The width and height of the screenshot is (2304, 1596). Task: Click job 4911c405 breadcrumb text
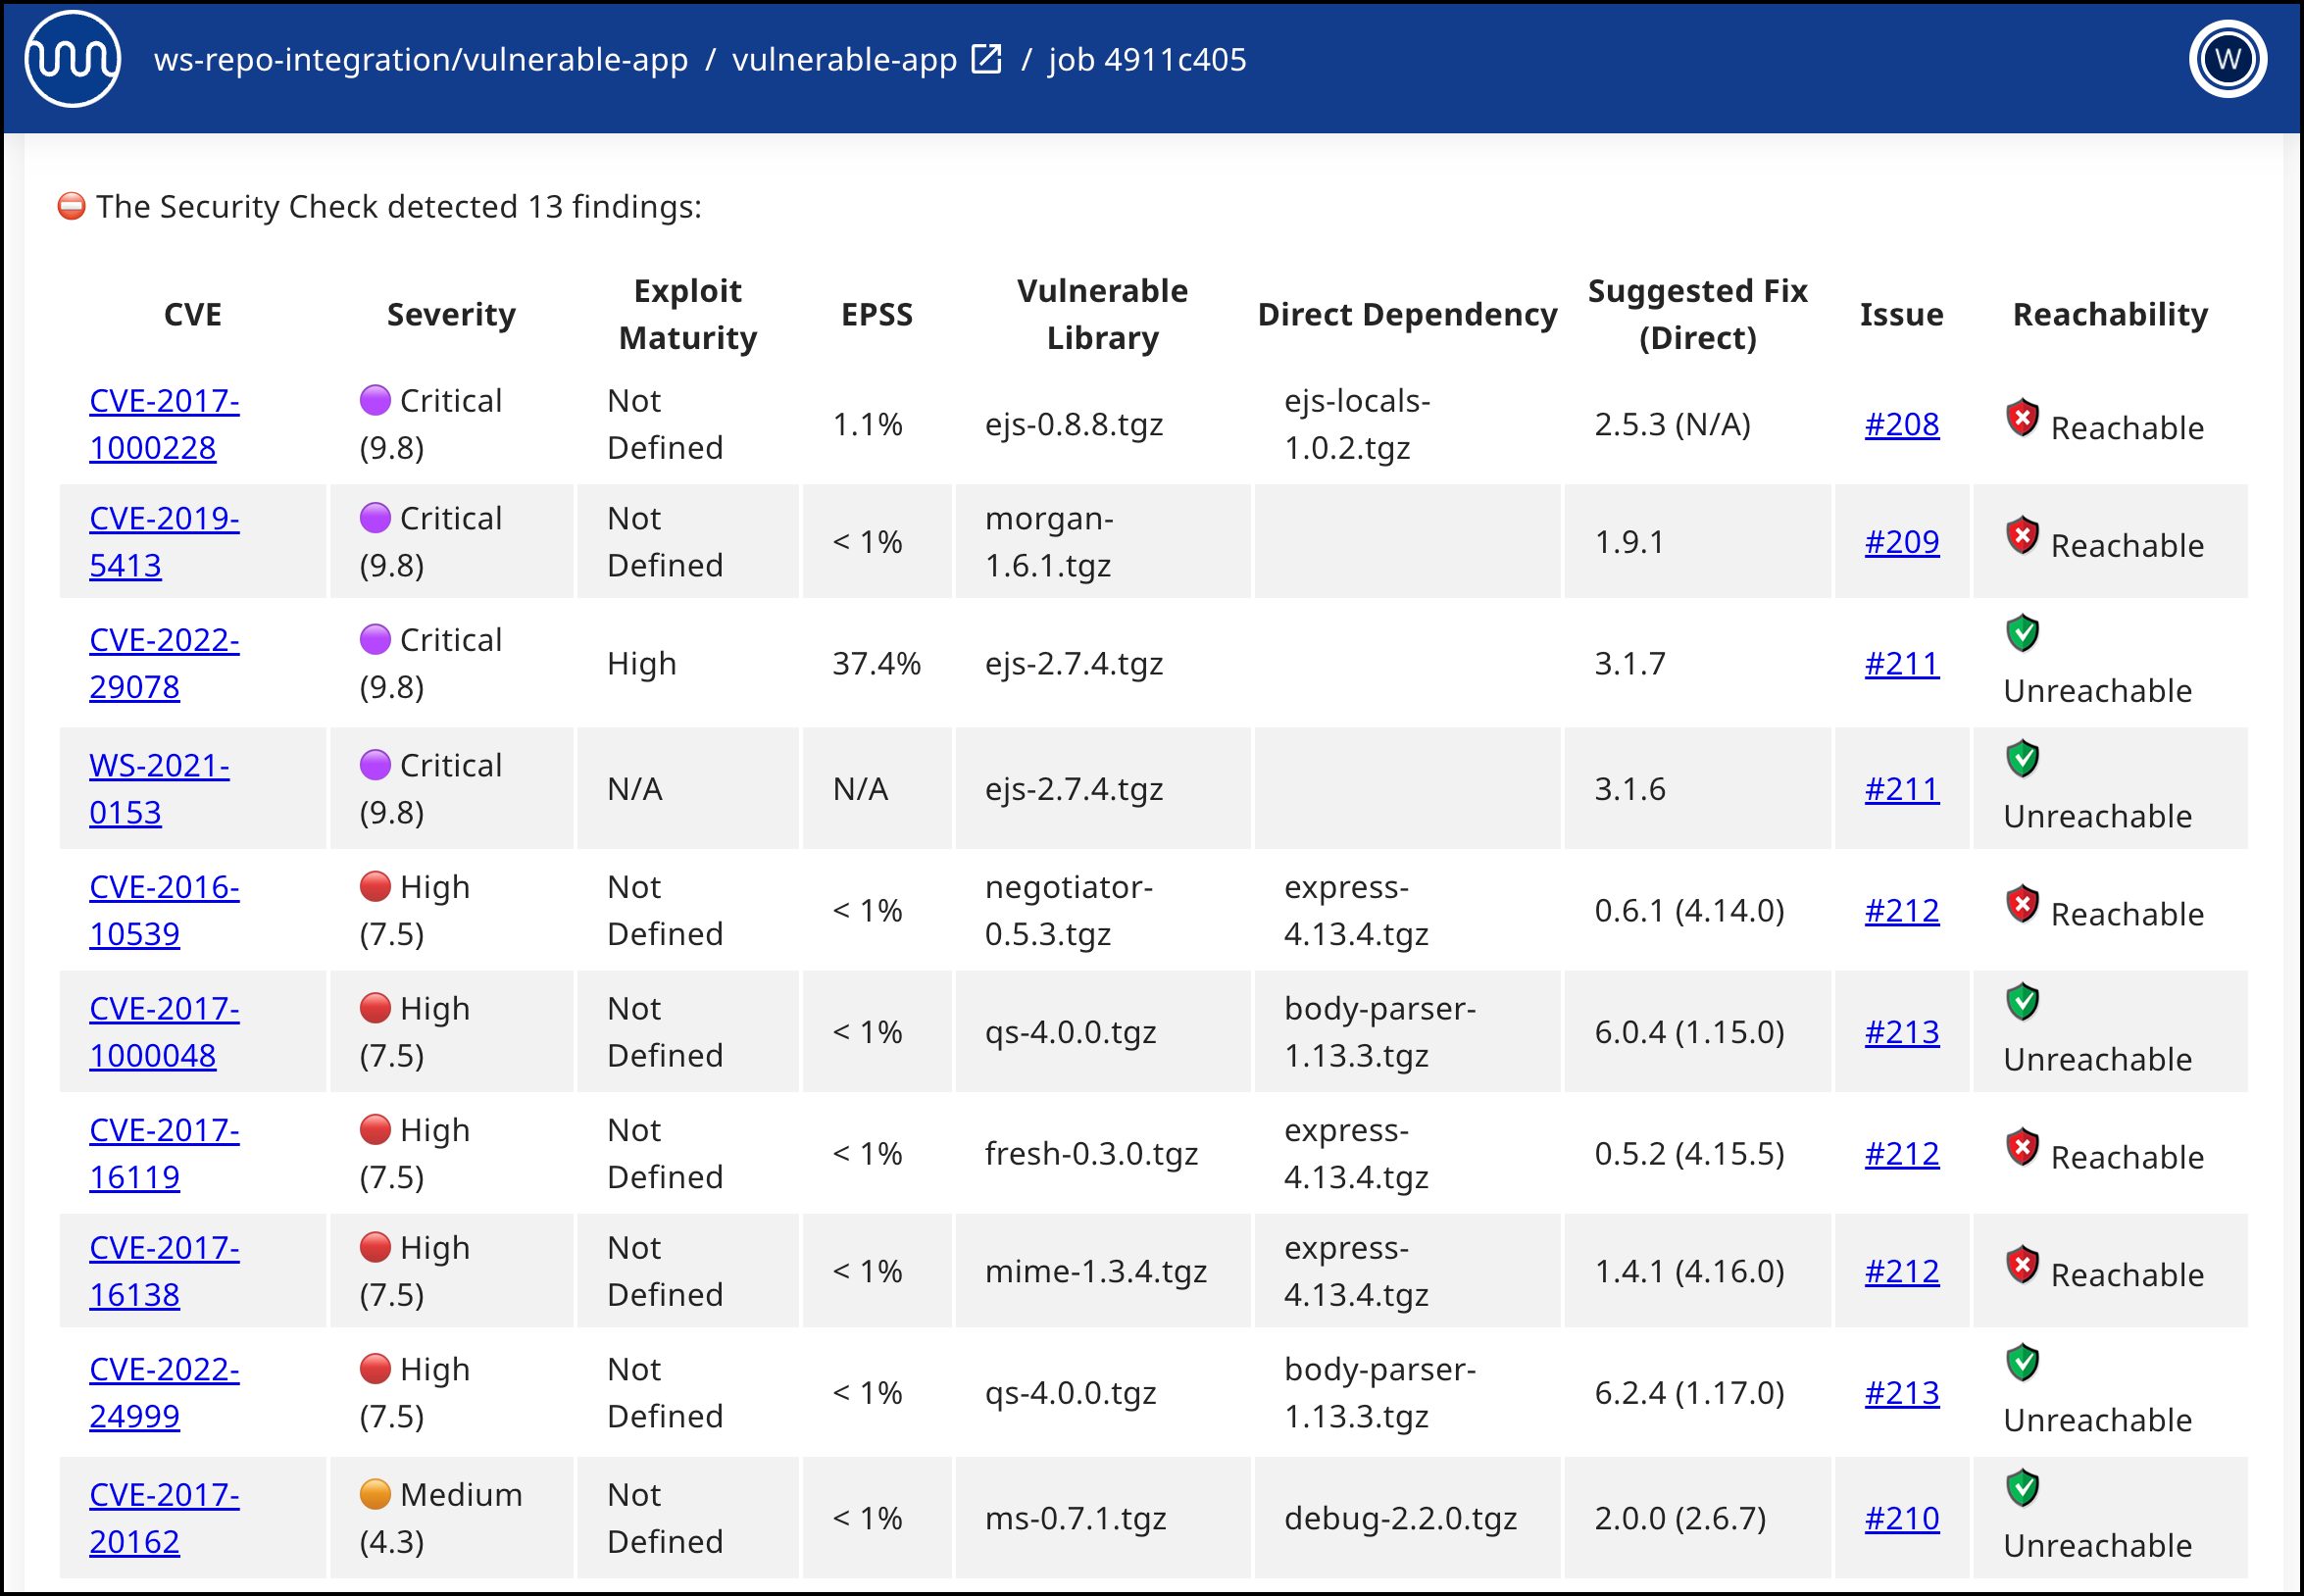point(1147,60)
